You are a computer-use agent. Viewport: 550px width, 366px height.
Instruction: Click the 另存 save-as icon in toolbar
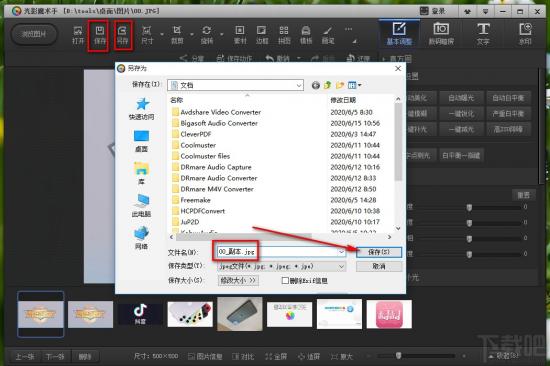(x=122, y=35)
